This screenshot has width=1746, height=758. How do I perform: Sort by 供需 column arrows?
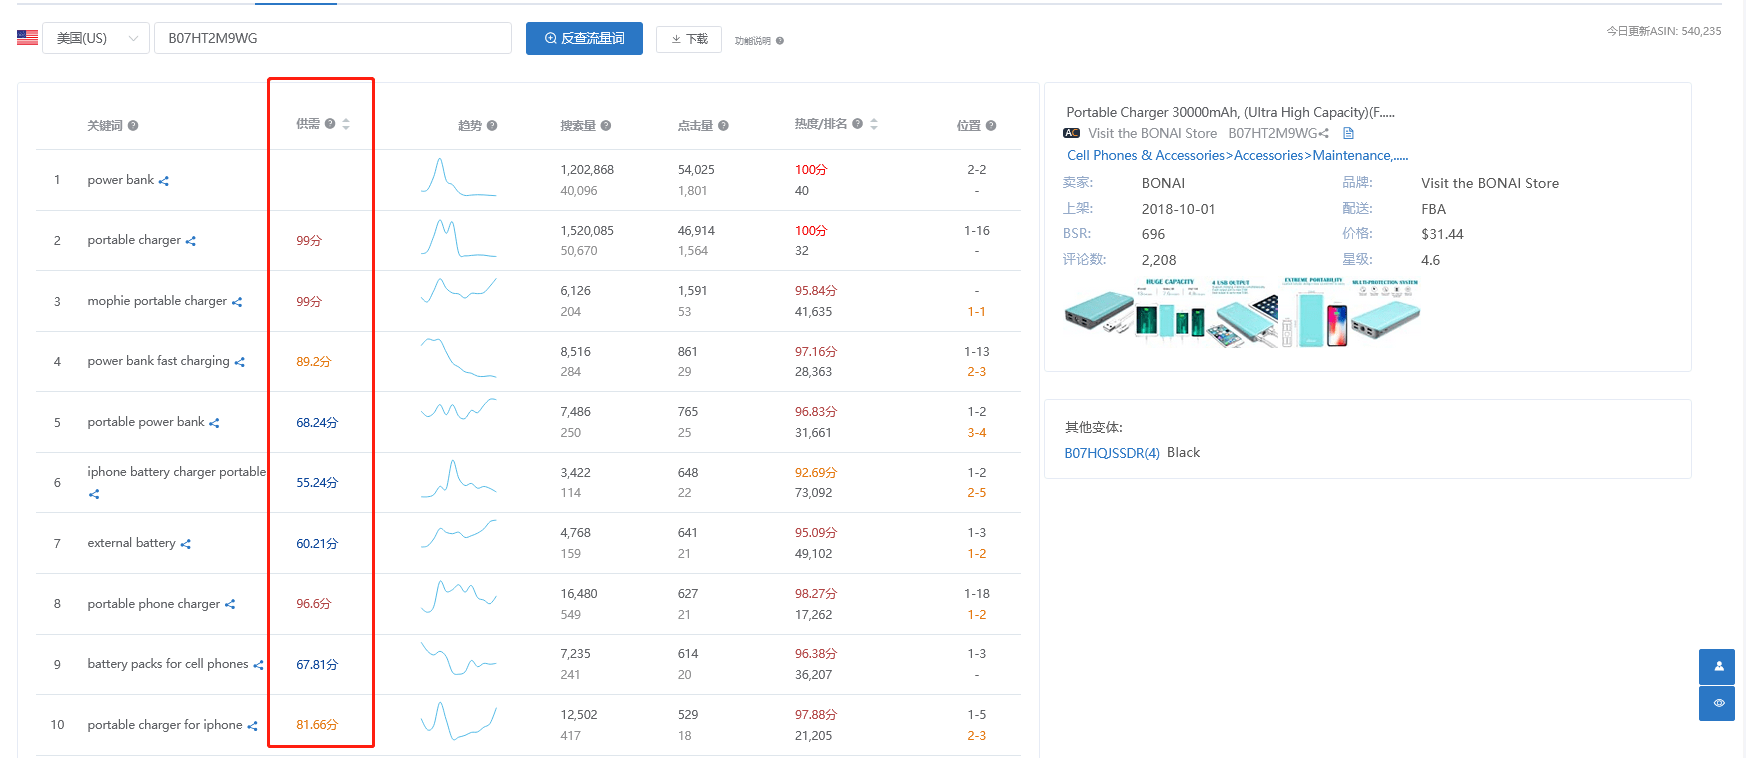346,124
